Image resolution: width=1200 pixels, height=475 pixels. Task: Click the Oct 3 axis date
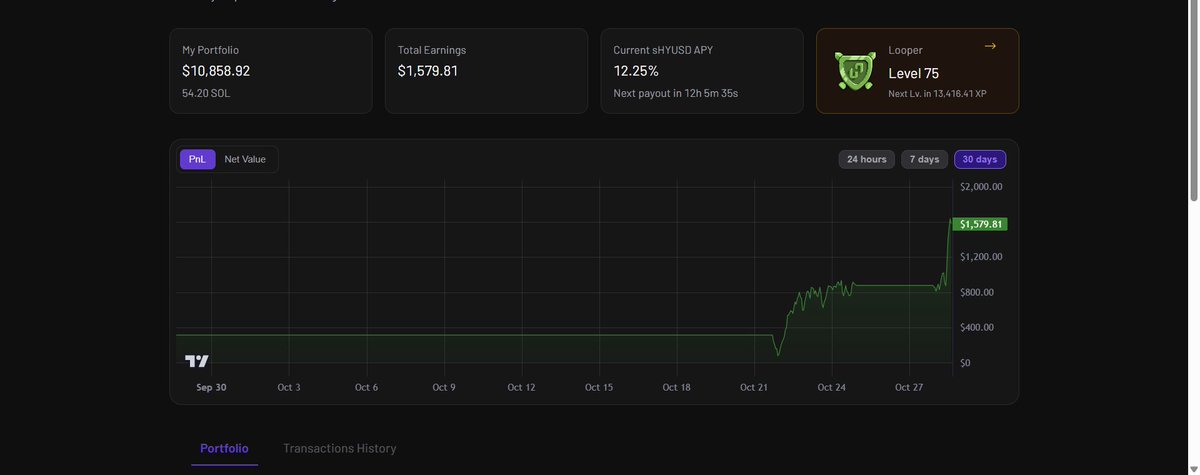[289, 387]
